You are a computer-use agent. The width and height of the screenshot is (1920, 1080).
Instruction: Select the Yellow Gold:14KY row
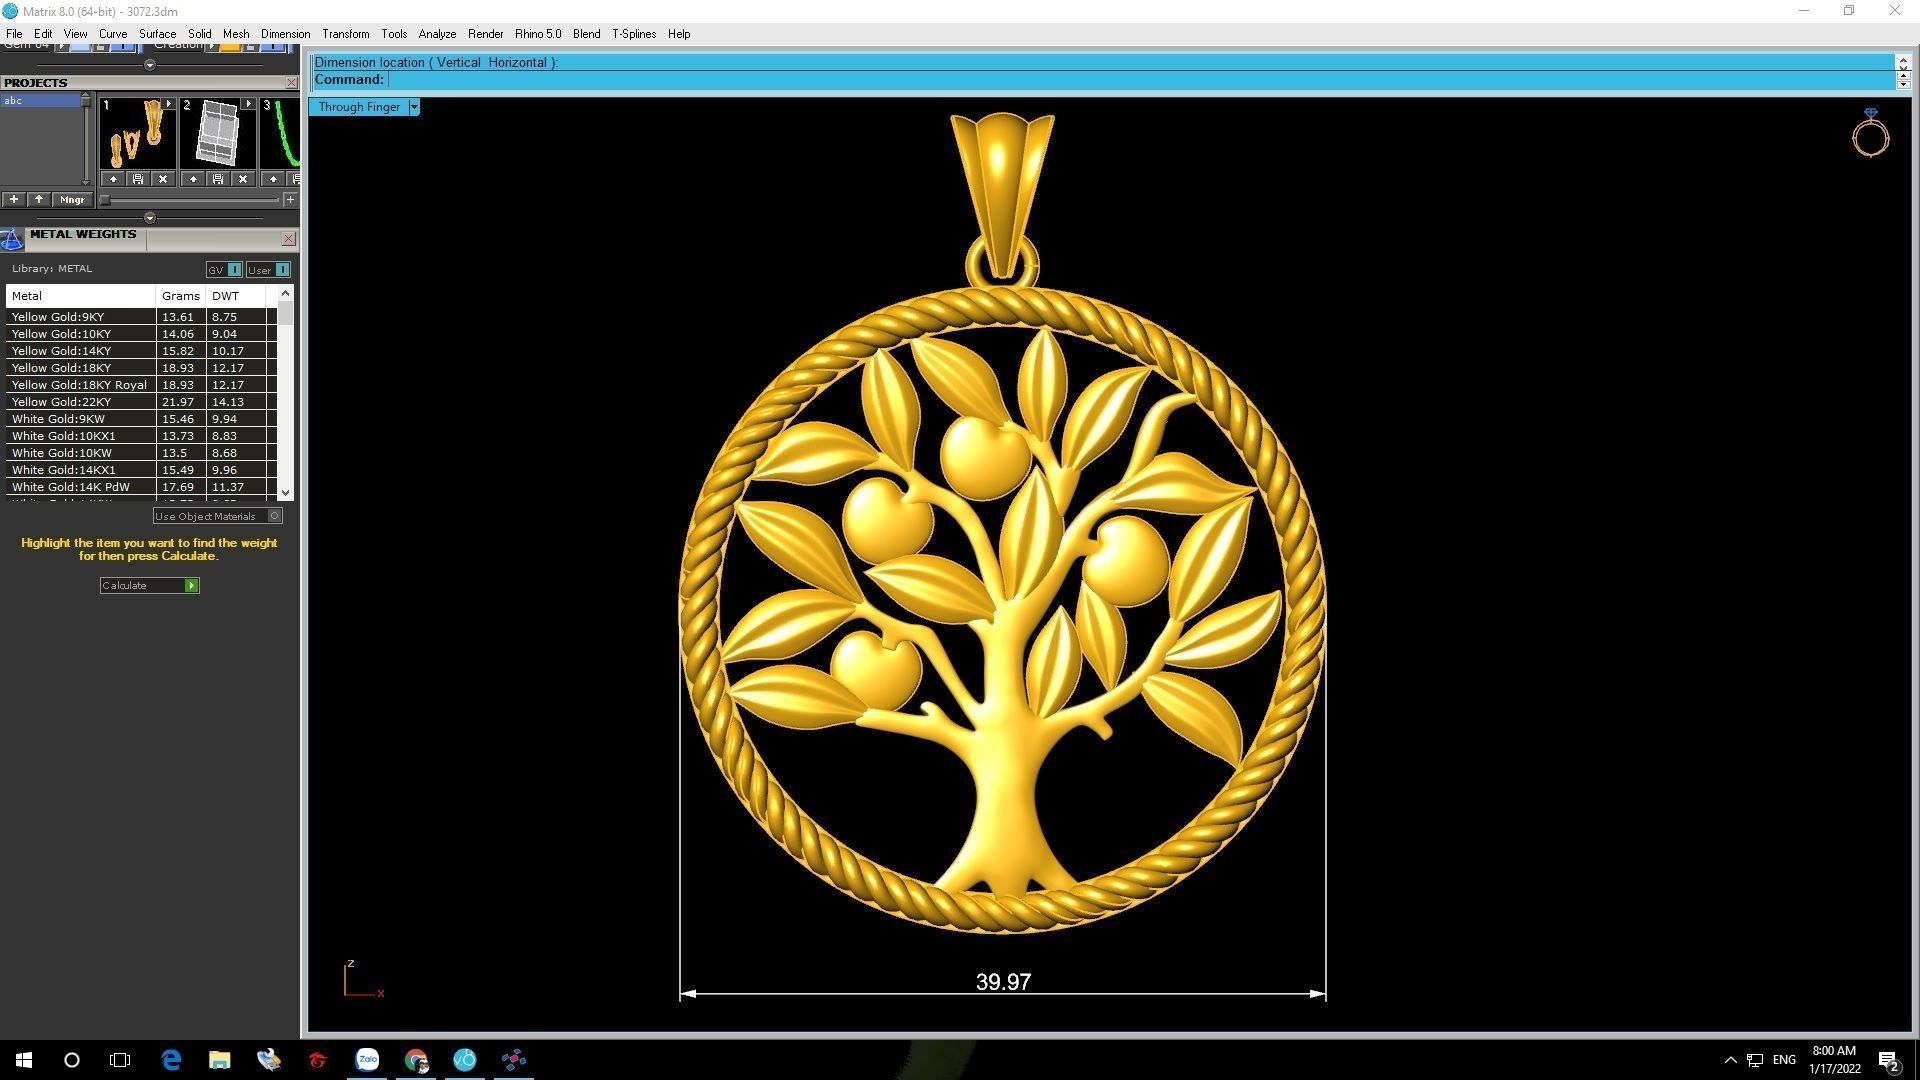[x=141, y=351]
